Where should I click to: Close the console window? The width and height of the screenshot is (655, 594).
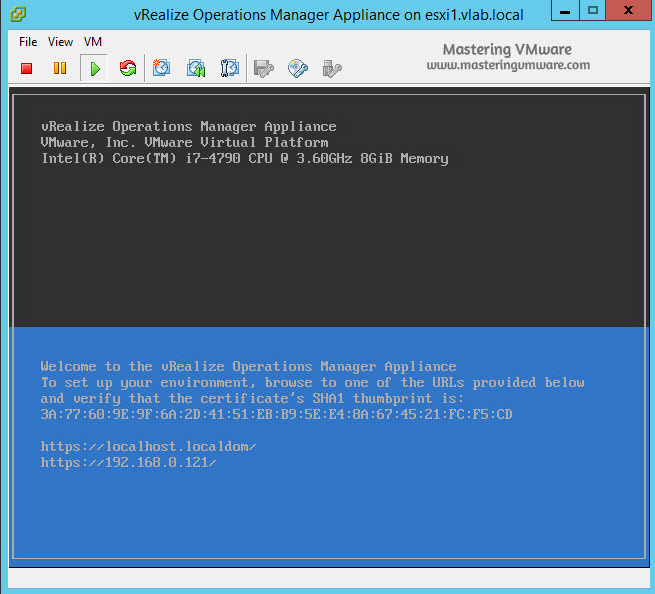628,10
